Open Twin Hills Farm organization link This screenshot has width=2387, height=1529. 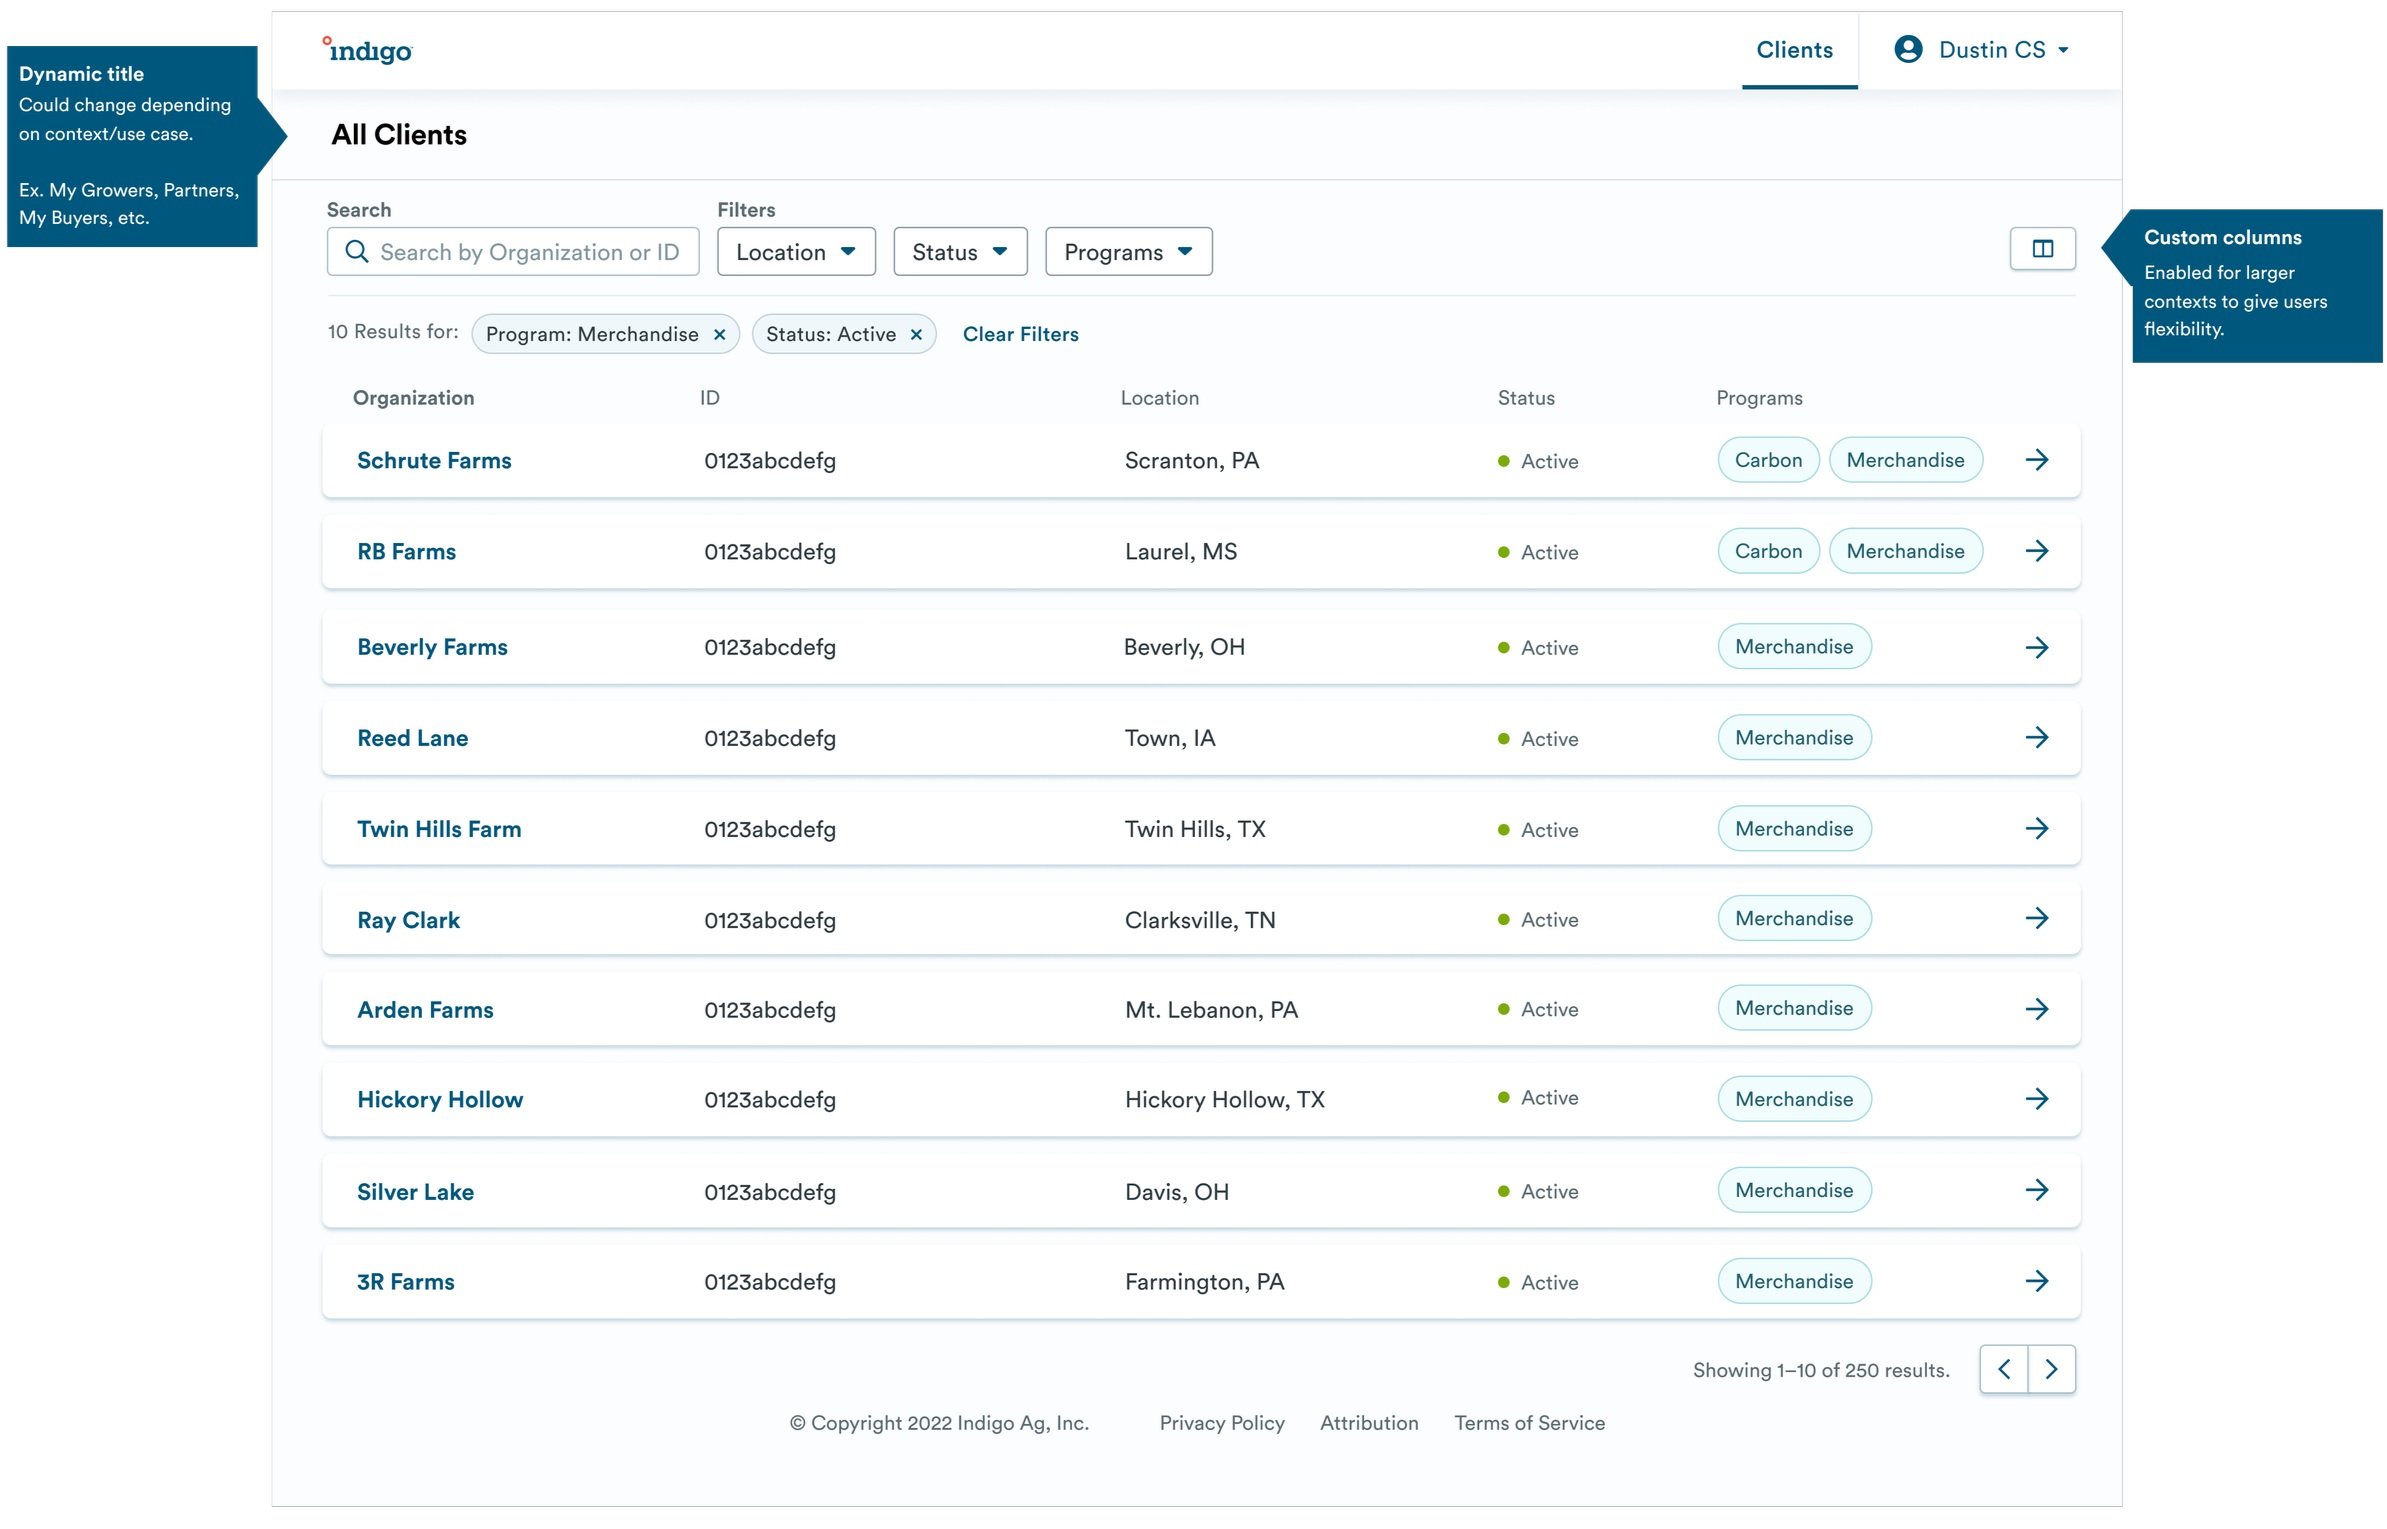439,830
